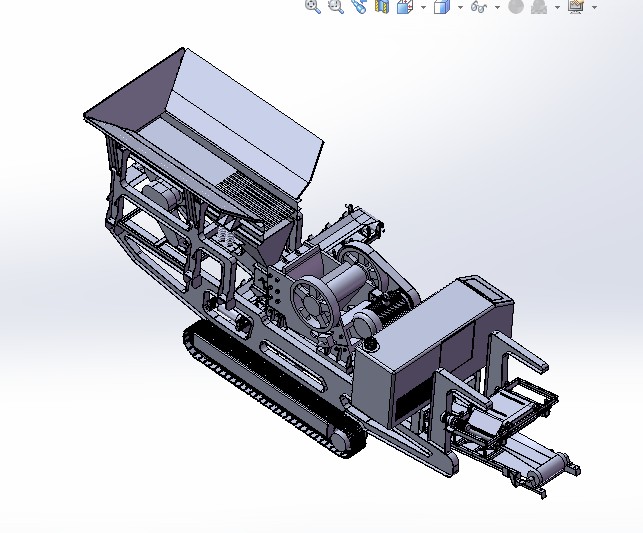Open the Section View tool
The height and width of the screenshot is (533, 643).
(382, 6)
